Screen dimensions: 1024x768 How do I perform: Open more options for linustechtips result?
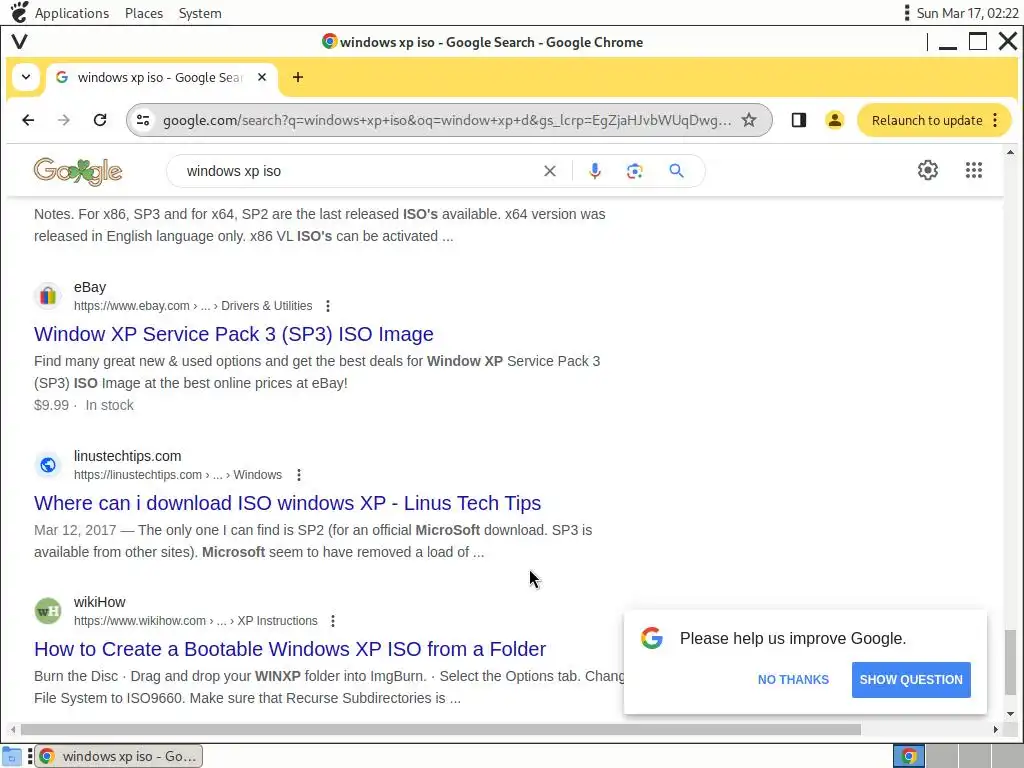pyautogui.click(x=298, y=475)
